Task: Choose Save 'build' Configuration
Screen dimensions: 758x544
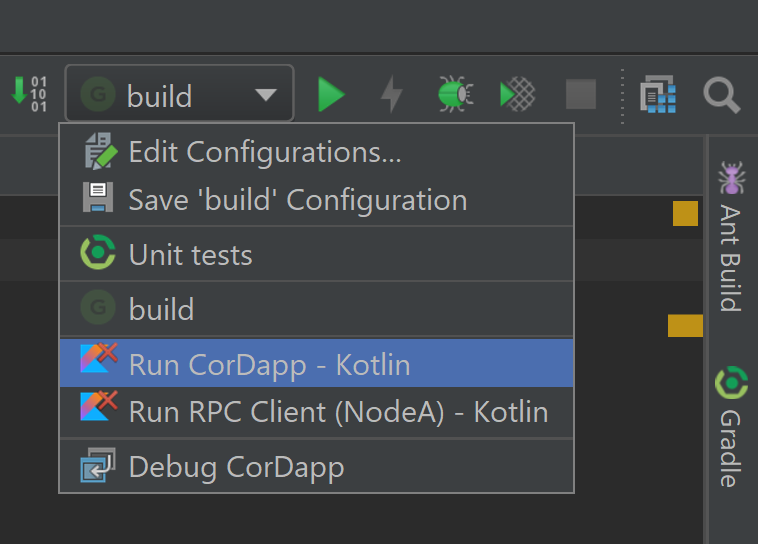Action: [x=317, y=199]
